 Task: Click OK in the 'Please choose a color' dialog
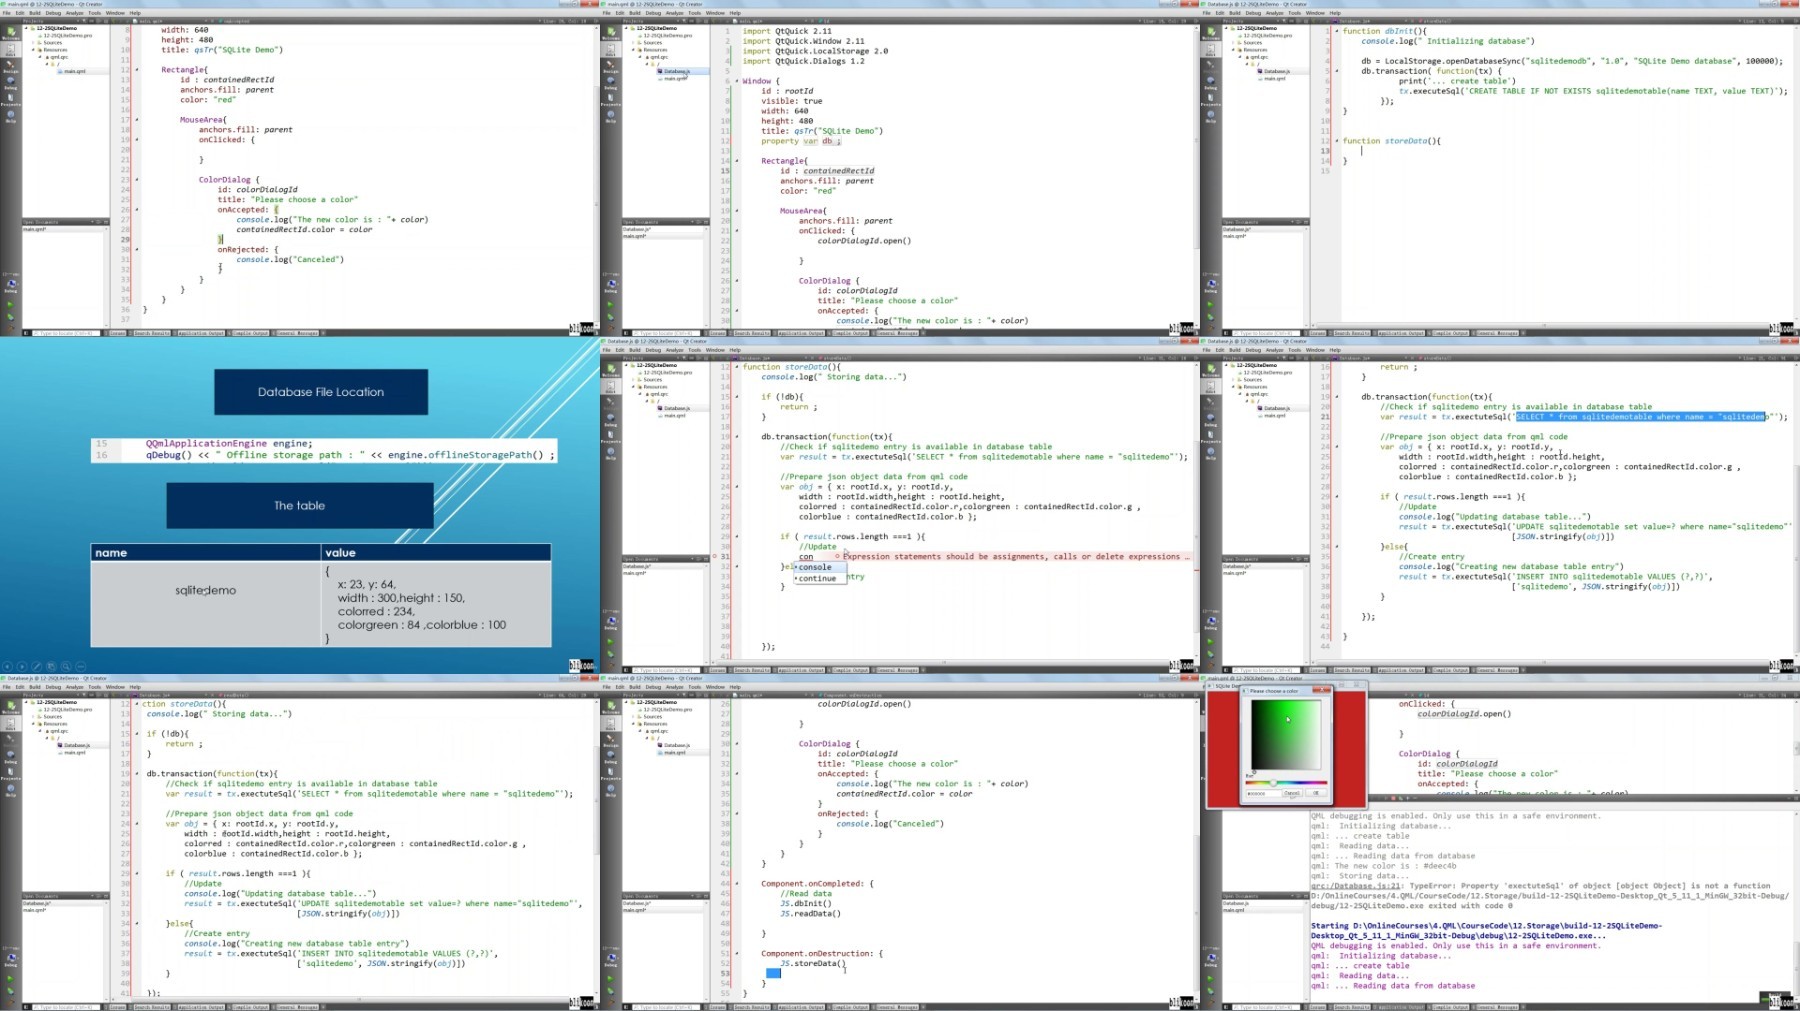(x=1316, y=793)
